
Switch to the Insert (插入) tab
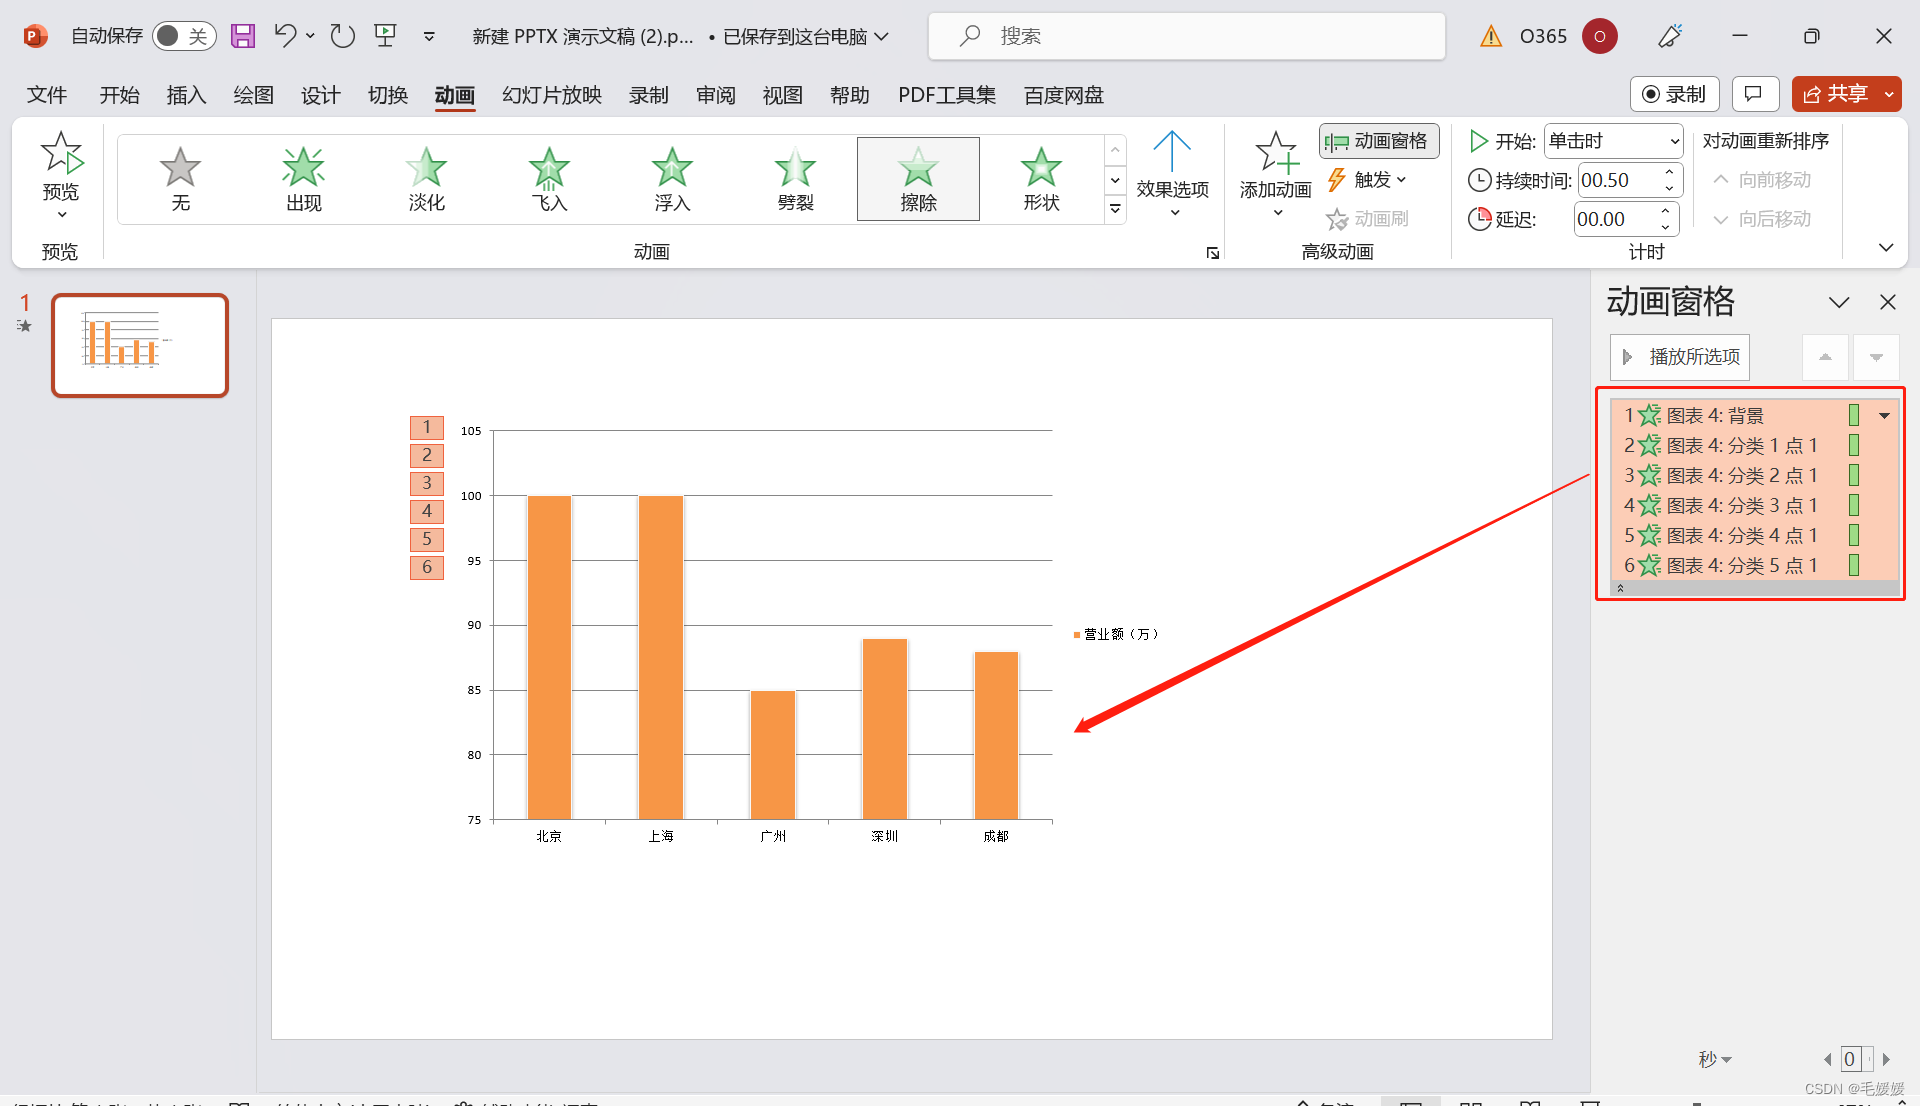[186, 95]
